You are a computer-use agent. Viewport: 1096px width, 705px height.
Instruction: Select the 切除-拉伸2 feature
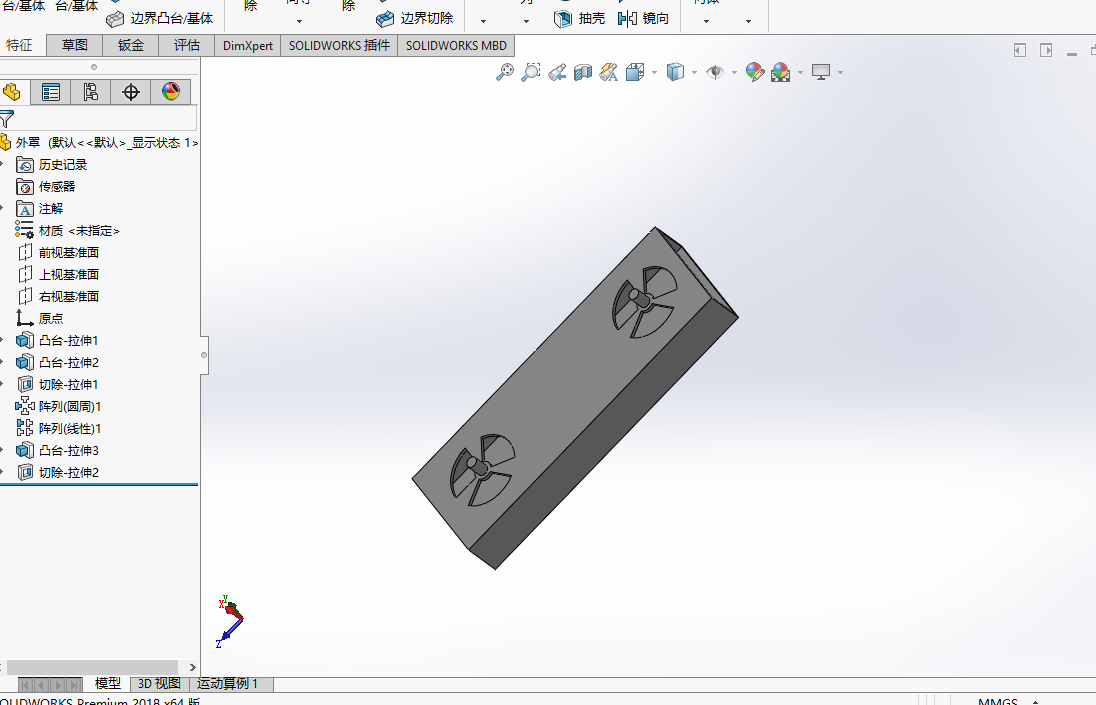click(x=58, y=472)
